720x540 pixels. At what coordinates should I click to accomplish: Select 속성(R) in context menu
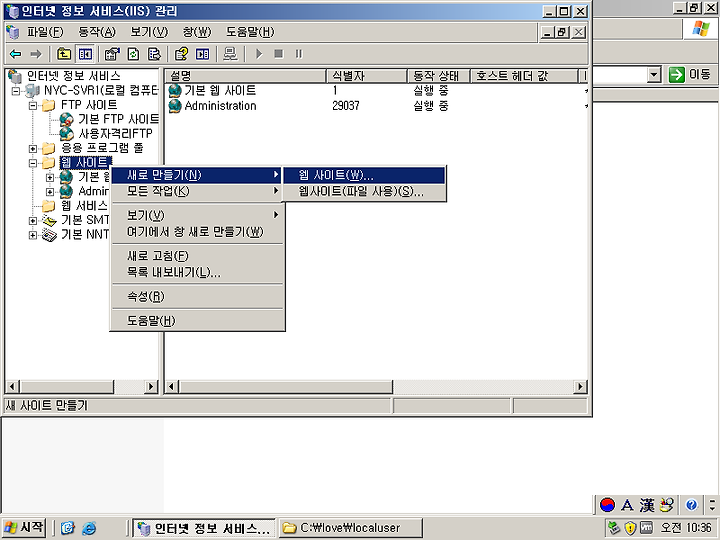tap(197, 297)
